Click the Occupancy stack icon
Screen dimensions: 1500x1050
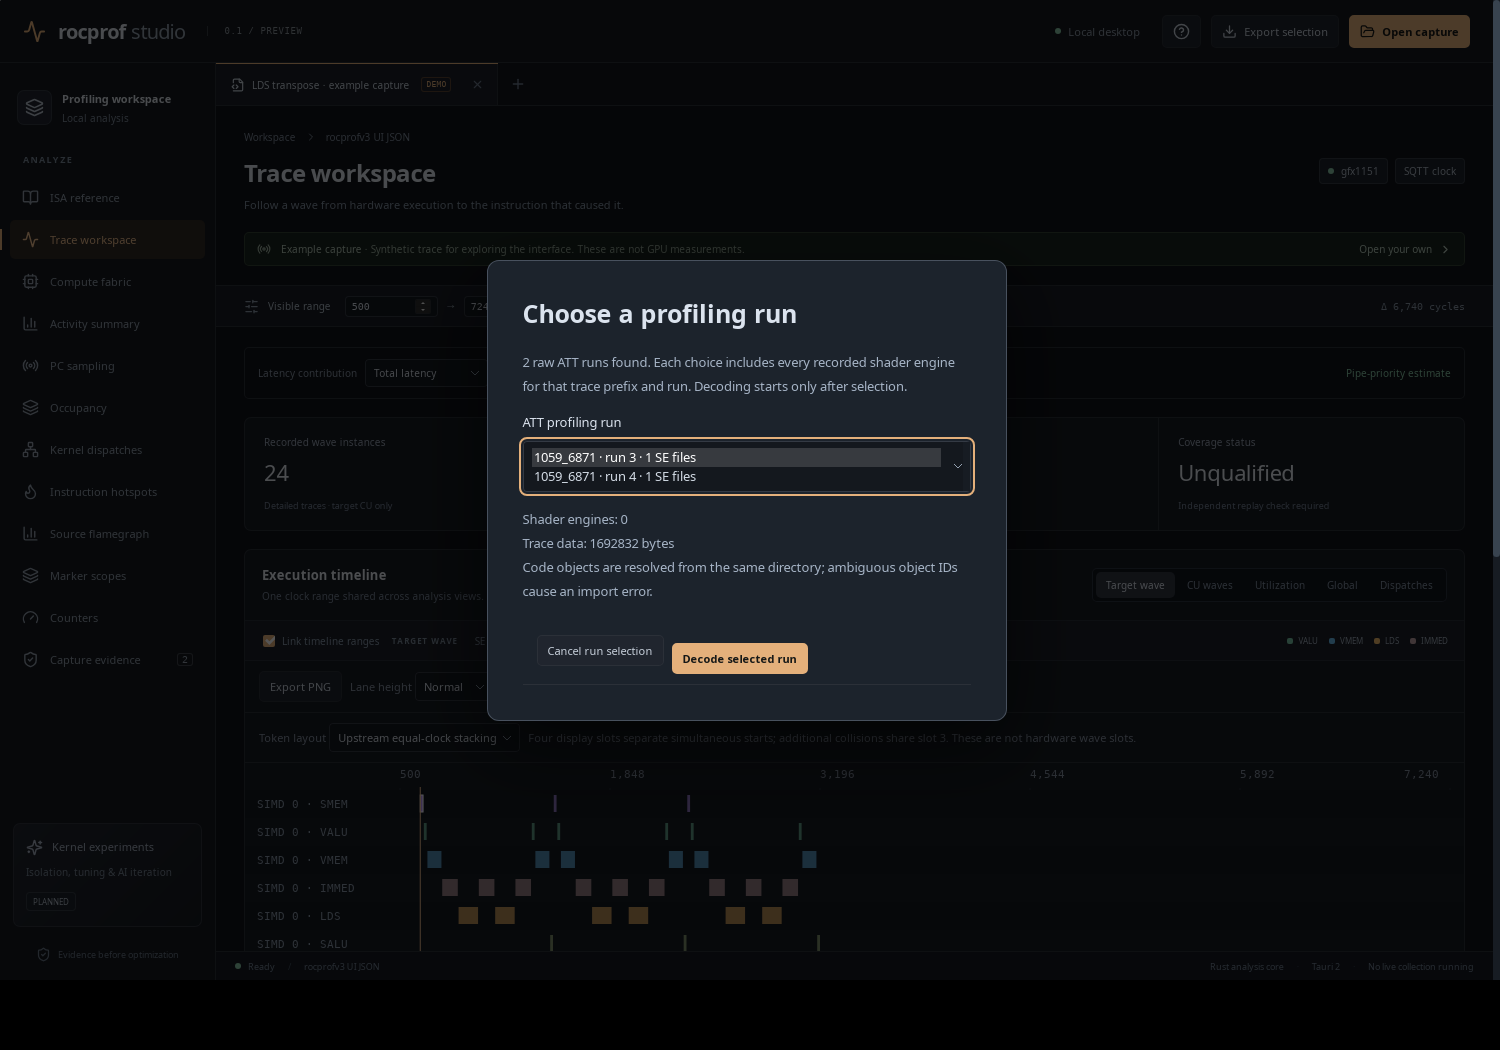pos(31,408)
